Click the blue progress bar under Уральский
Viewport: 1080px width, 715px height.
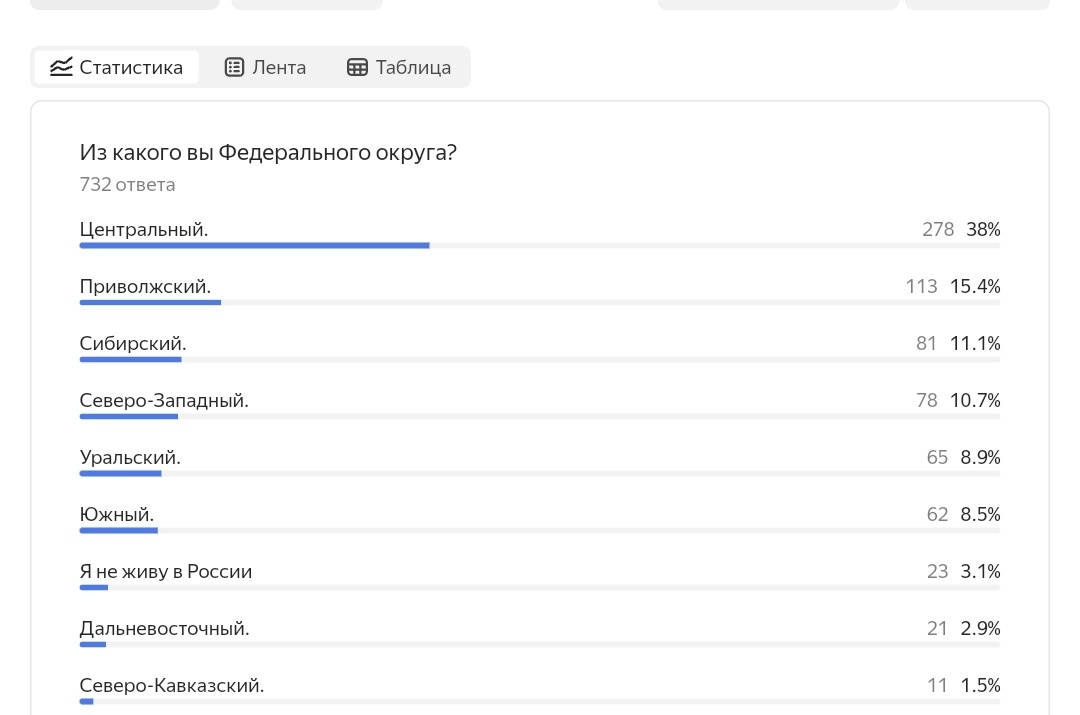point(120,473)
